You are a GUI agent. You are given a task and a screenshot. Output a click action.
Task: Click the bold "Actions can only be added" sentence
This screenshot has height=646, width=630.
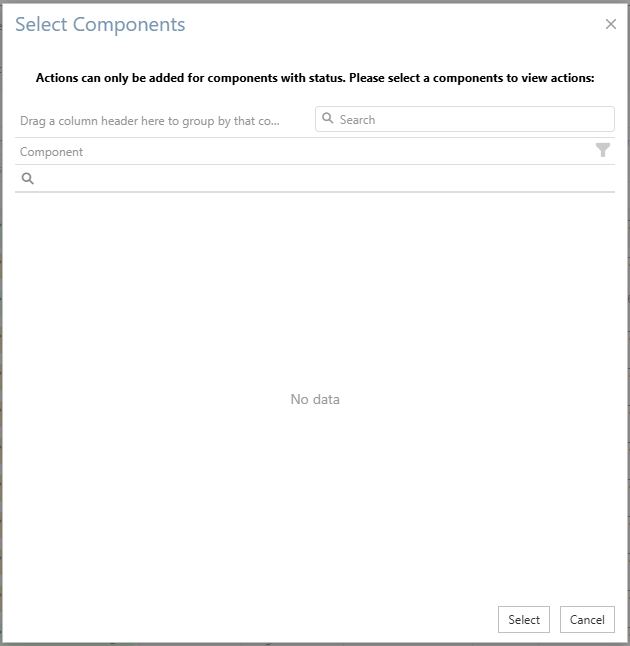pyautogui.click(x=190, y=77)
